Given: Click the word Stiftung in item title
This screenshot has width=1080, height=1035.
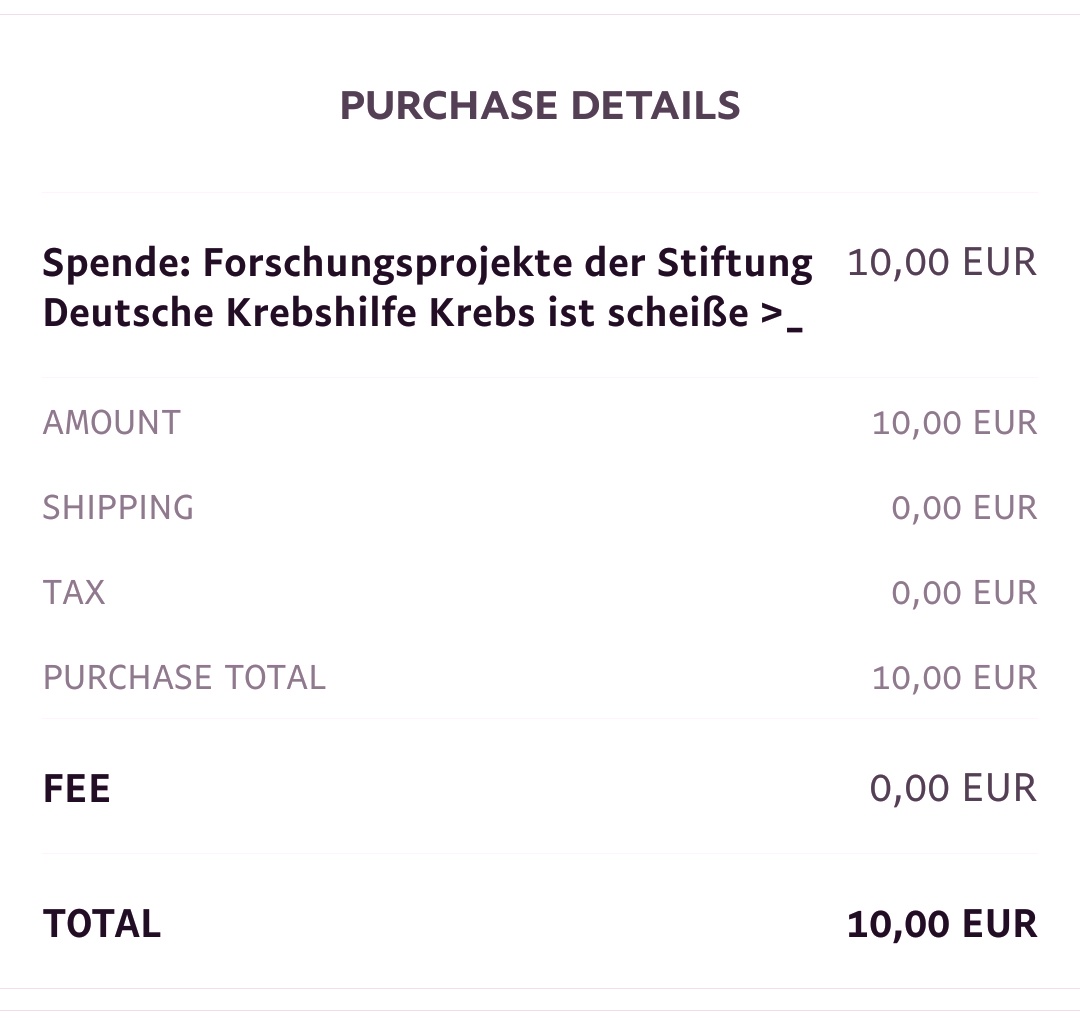Looking at the screenshot, I should coord(735,263).
